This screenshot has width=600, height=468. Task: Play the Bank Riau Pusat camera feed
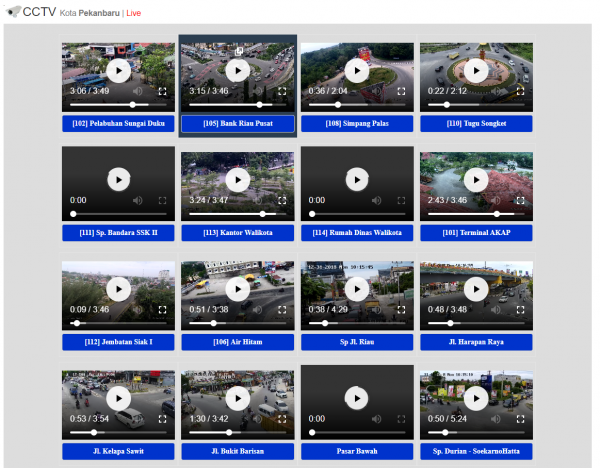coord(237,70)
